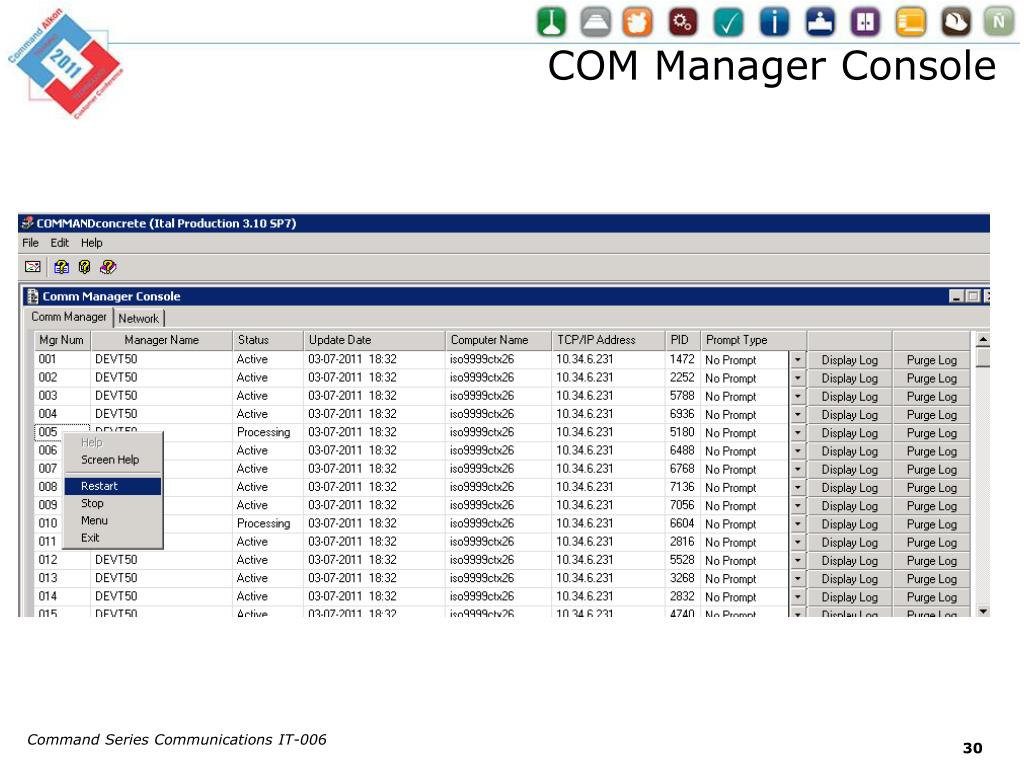Expand Prompt Type dropdown for manager 009

pos(797,506)
